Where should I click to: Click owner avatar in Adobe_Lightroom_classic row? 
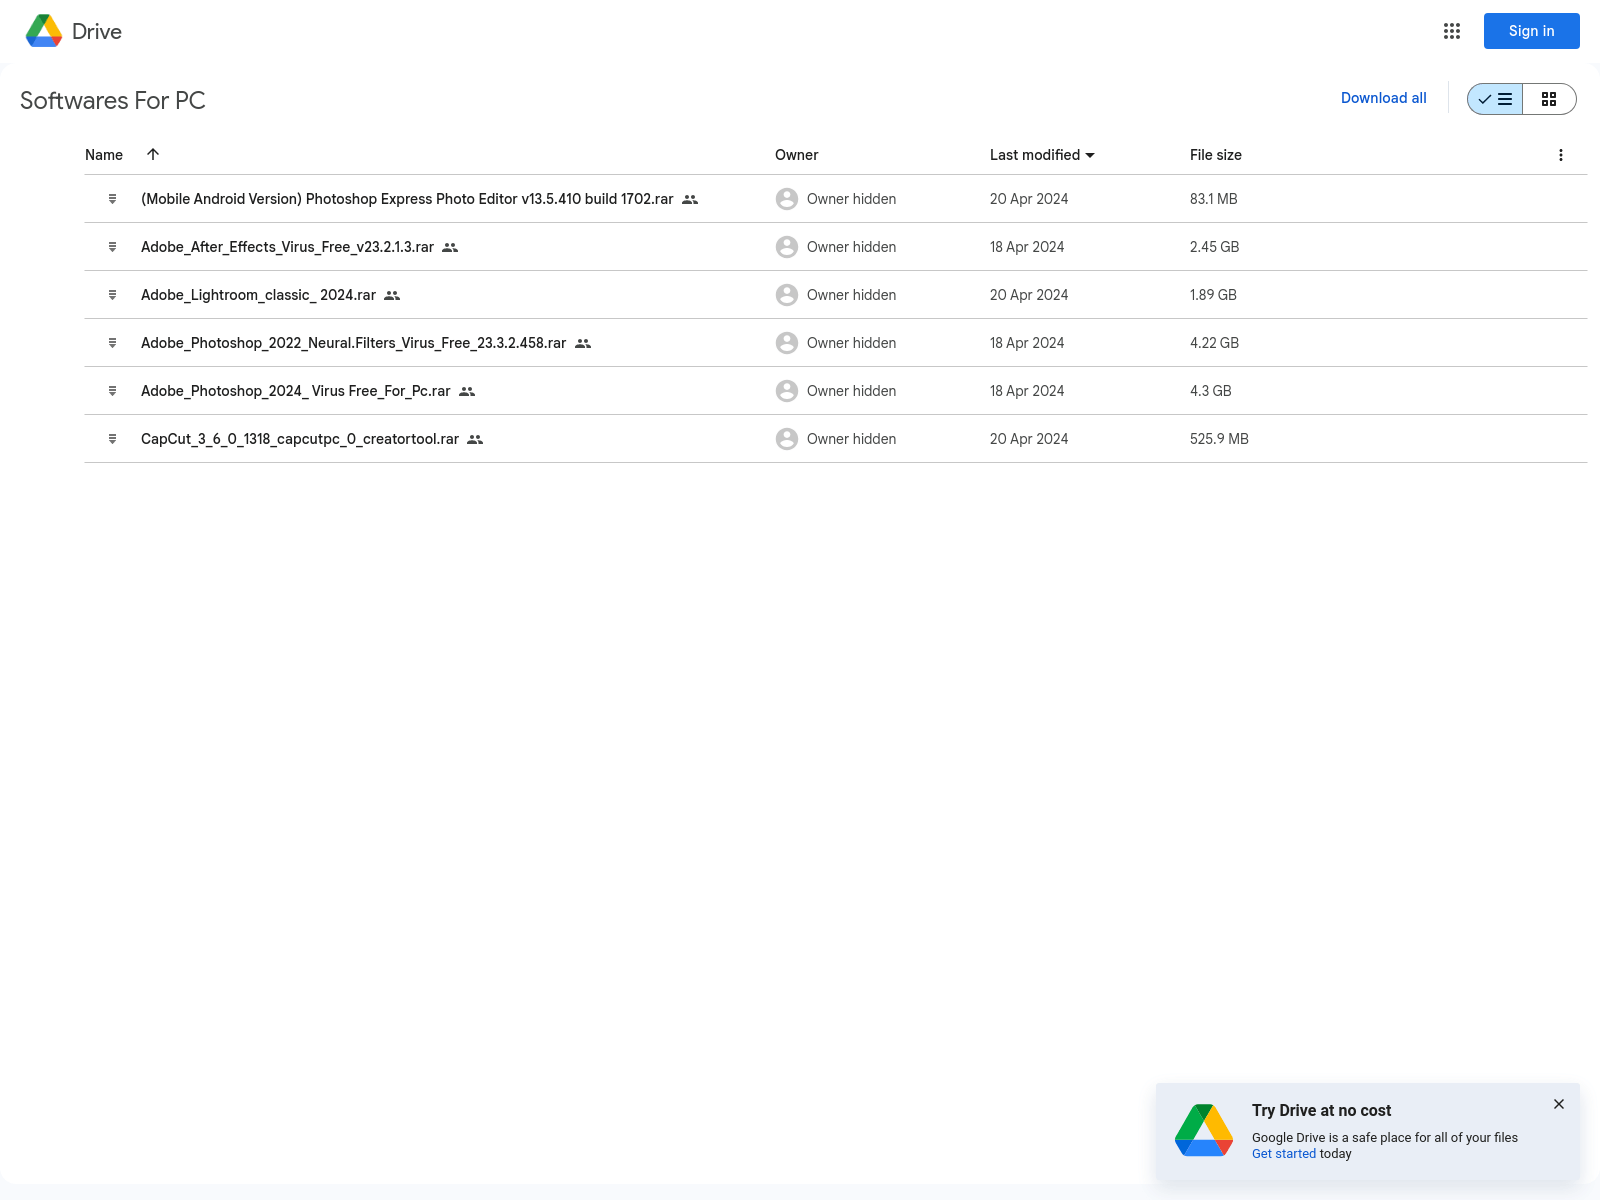(787, 295)
